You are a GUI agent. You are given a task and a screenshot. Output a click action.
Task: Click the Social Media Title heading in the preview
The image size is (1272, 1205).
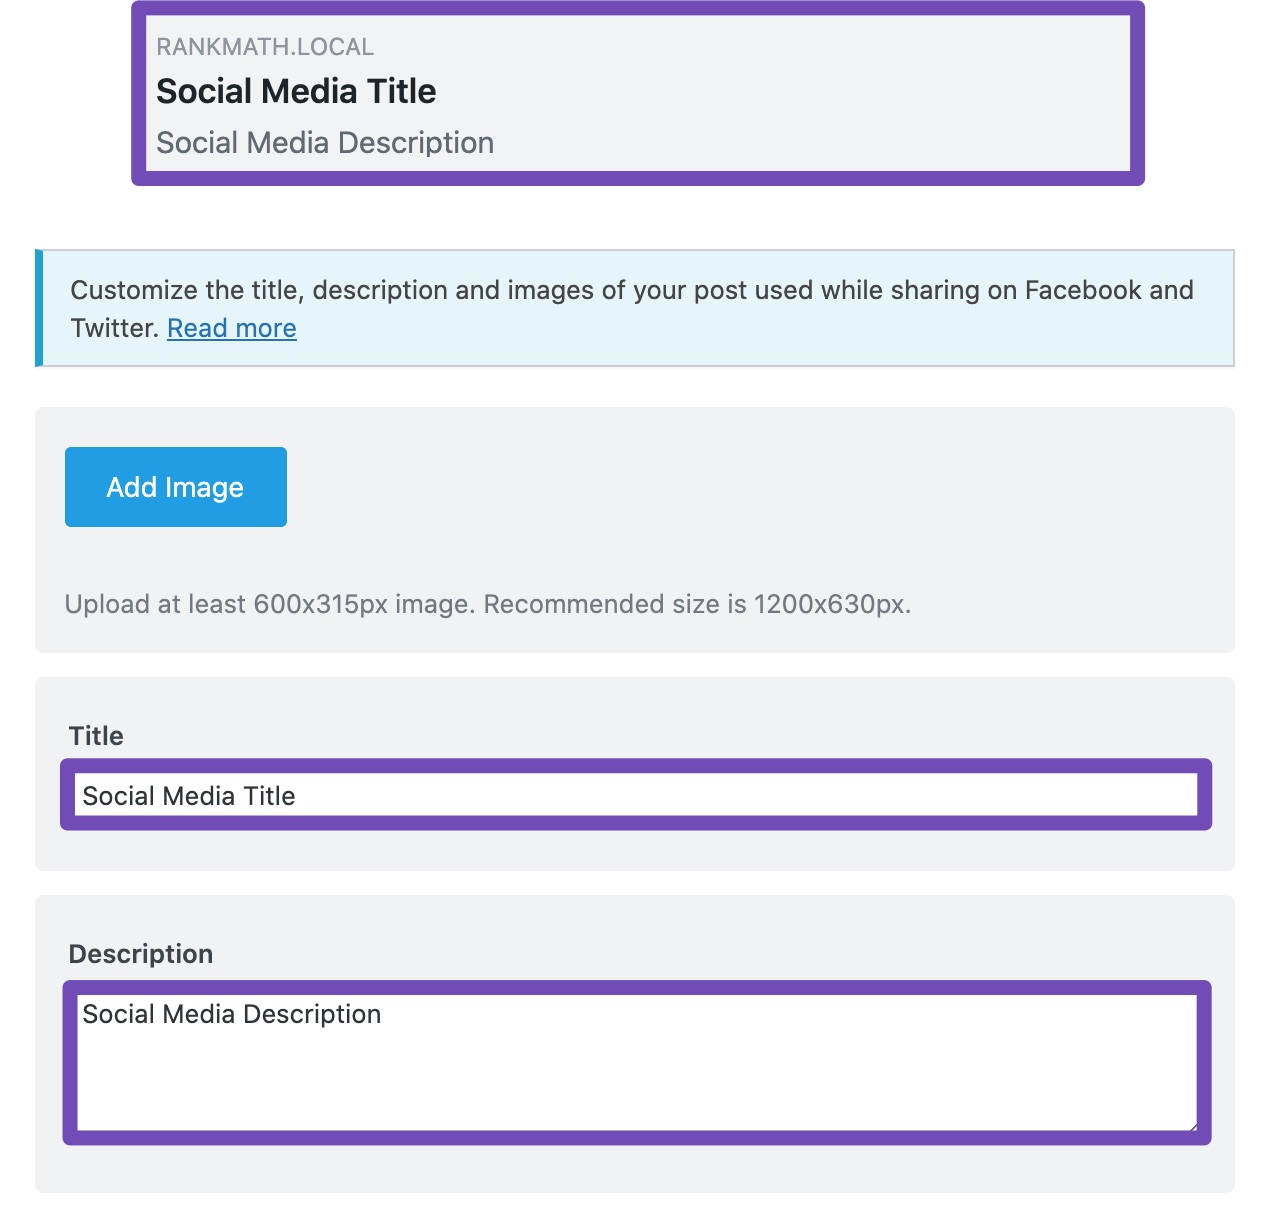[296, 91]
